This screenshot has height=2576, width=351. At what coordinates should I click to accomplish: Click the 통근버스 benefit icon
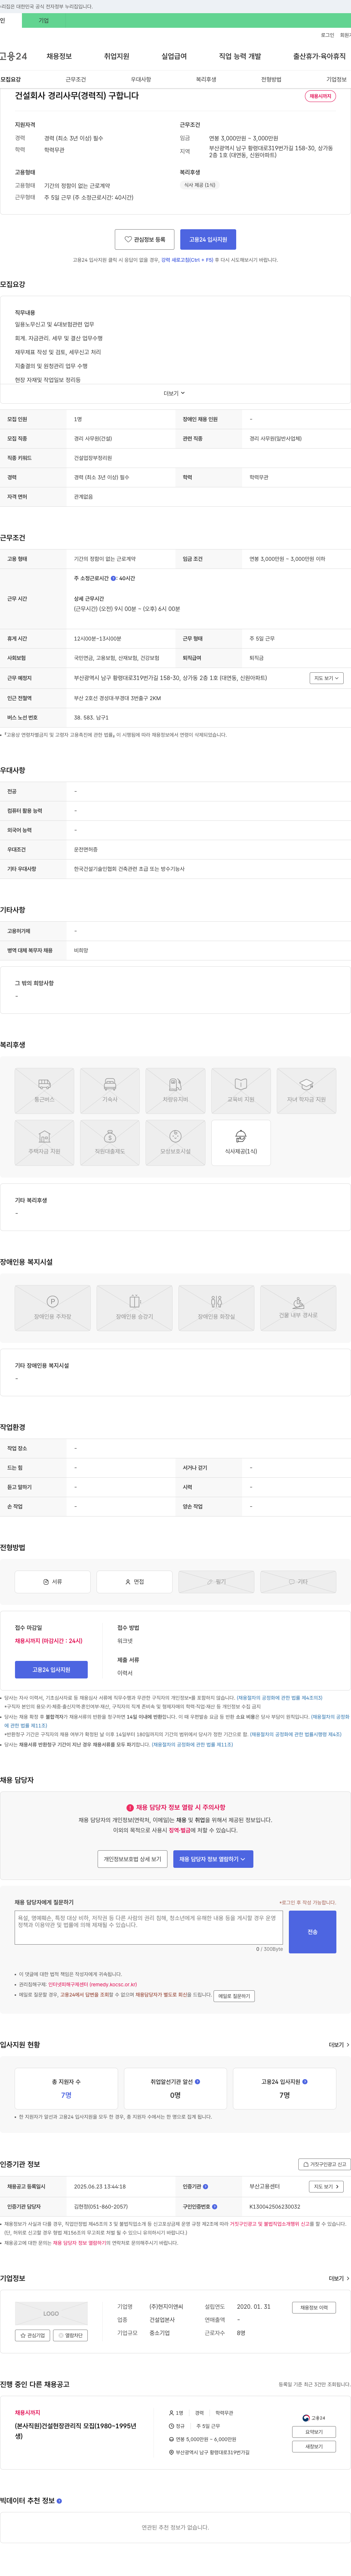point(44,1091)
